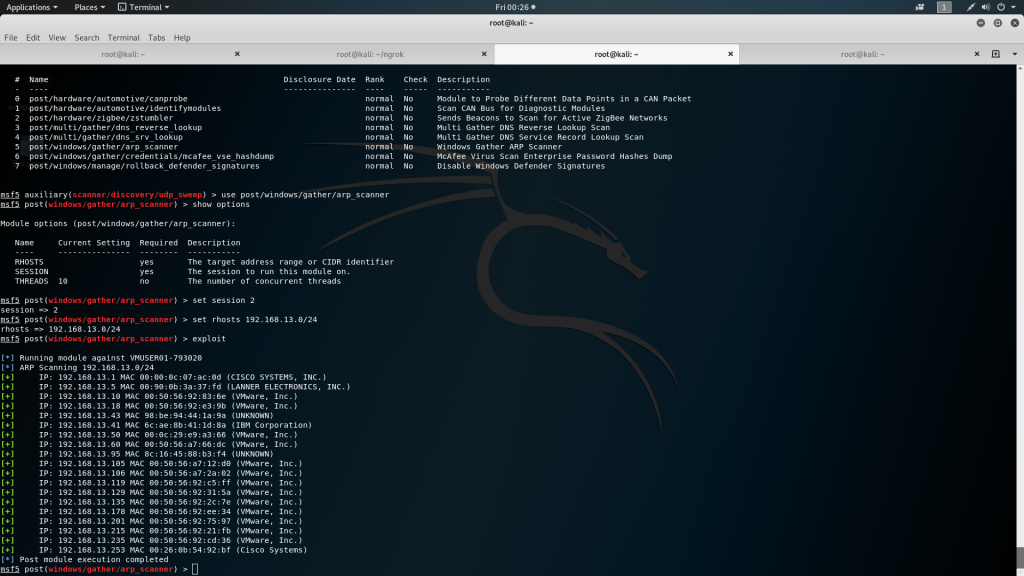Click the 'exploit' command text
The width and height of the screenshot is (1024, 576).
coord(209,339)
